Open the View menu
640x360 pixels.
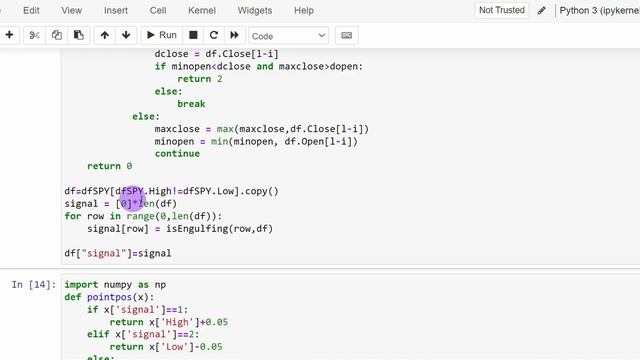point(71,10)
